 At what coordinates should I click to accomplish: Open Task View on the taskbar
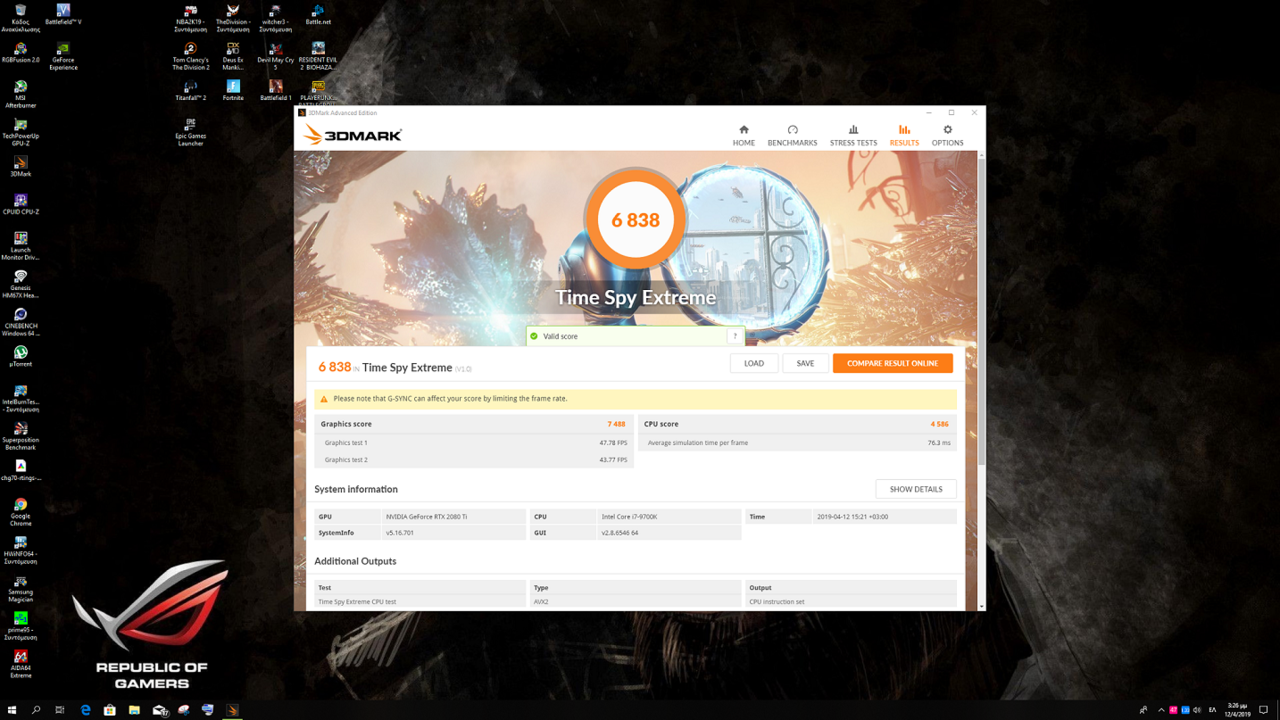click(x=60, y=710)
